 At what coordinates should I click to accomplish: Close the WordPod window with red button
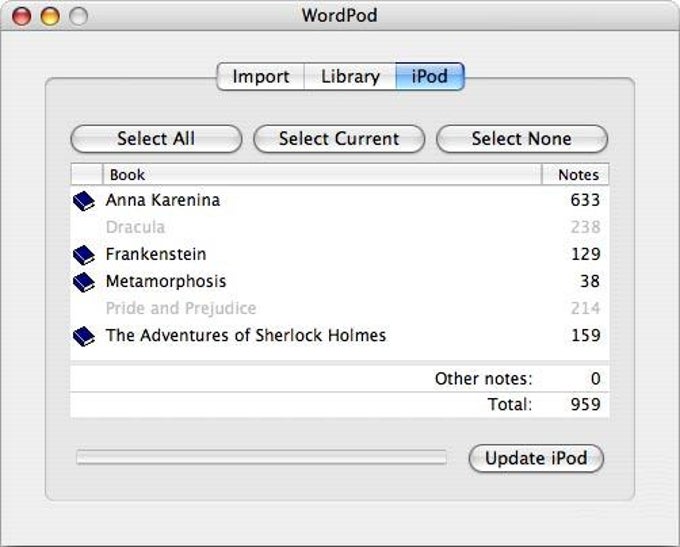click(22, 16)
